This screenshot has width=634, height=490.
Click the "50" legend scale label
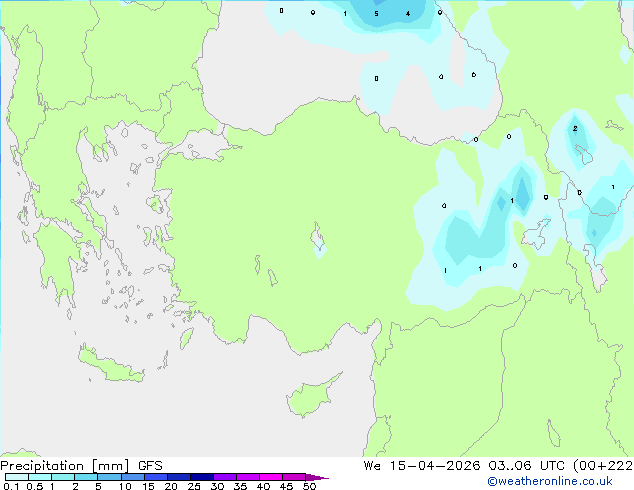tap(309, 486)
